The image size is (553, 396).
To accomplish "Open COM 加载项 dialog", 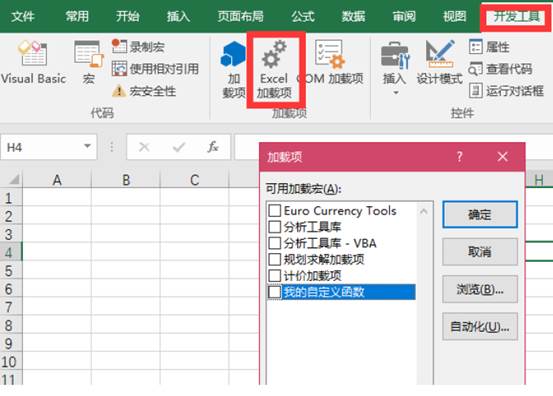I will [330, 62].
